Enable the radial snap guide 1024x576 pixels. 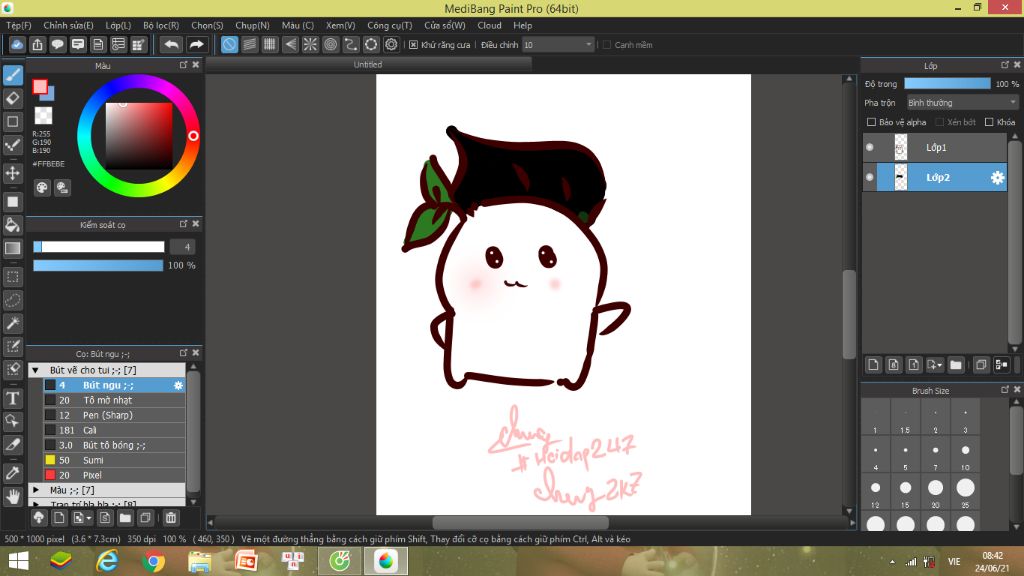pos(310,44)
